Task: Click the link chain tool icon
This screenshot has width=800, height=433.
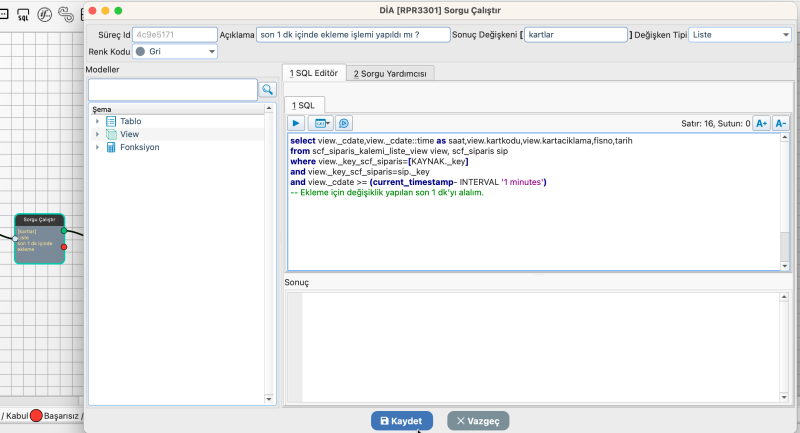Action: coord(66,15)
